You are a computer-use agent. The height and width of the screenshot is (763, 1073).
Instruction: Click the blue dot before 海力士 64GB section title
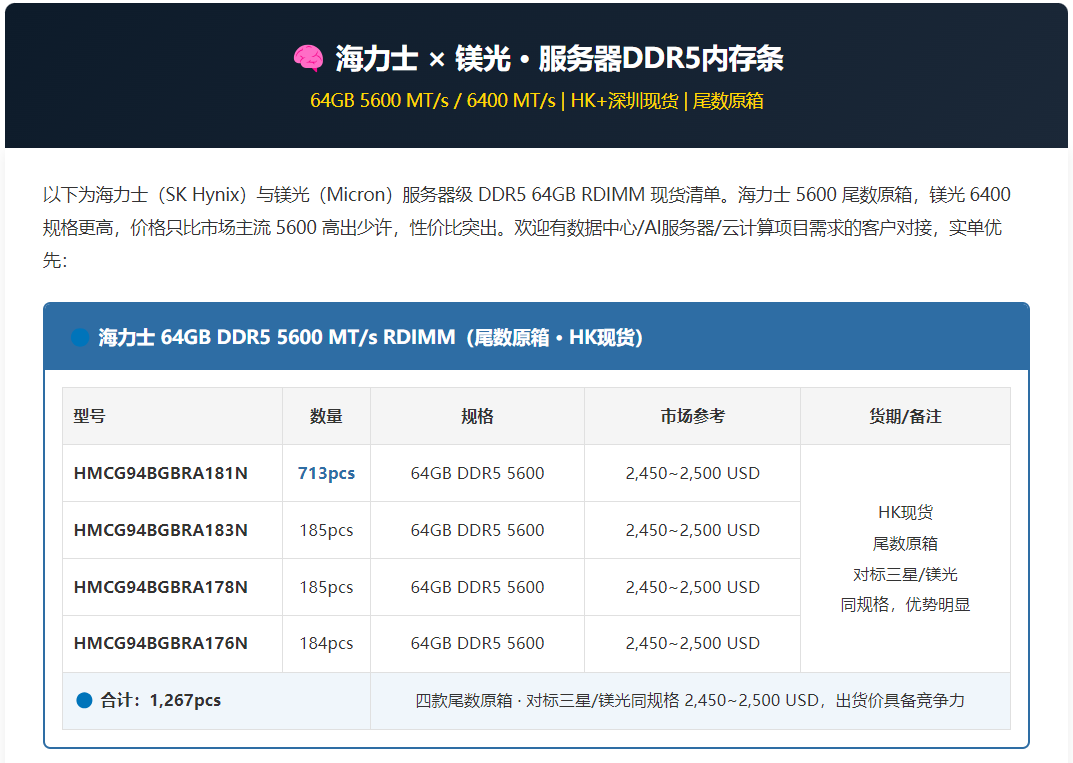click(80, 337)
